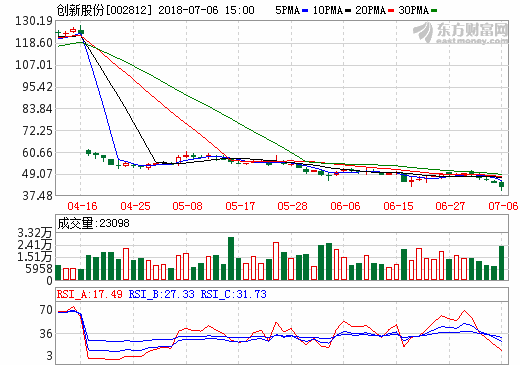Click the 70 RSI axis value
Viewport: 520px width, 365px height.
(46, 310)
